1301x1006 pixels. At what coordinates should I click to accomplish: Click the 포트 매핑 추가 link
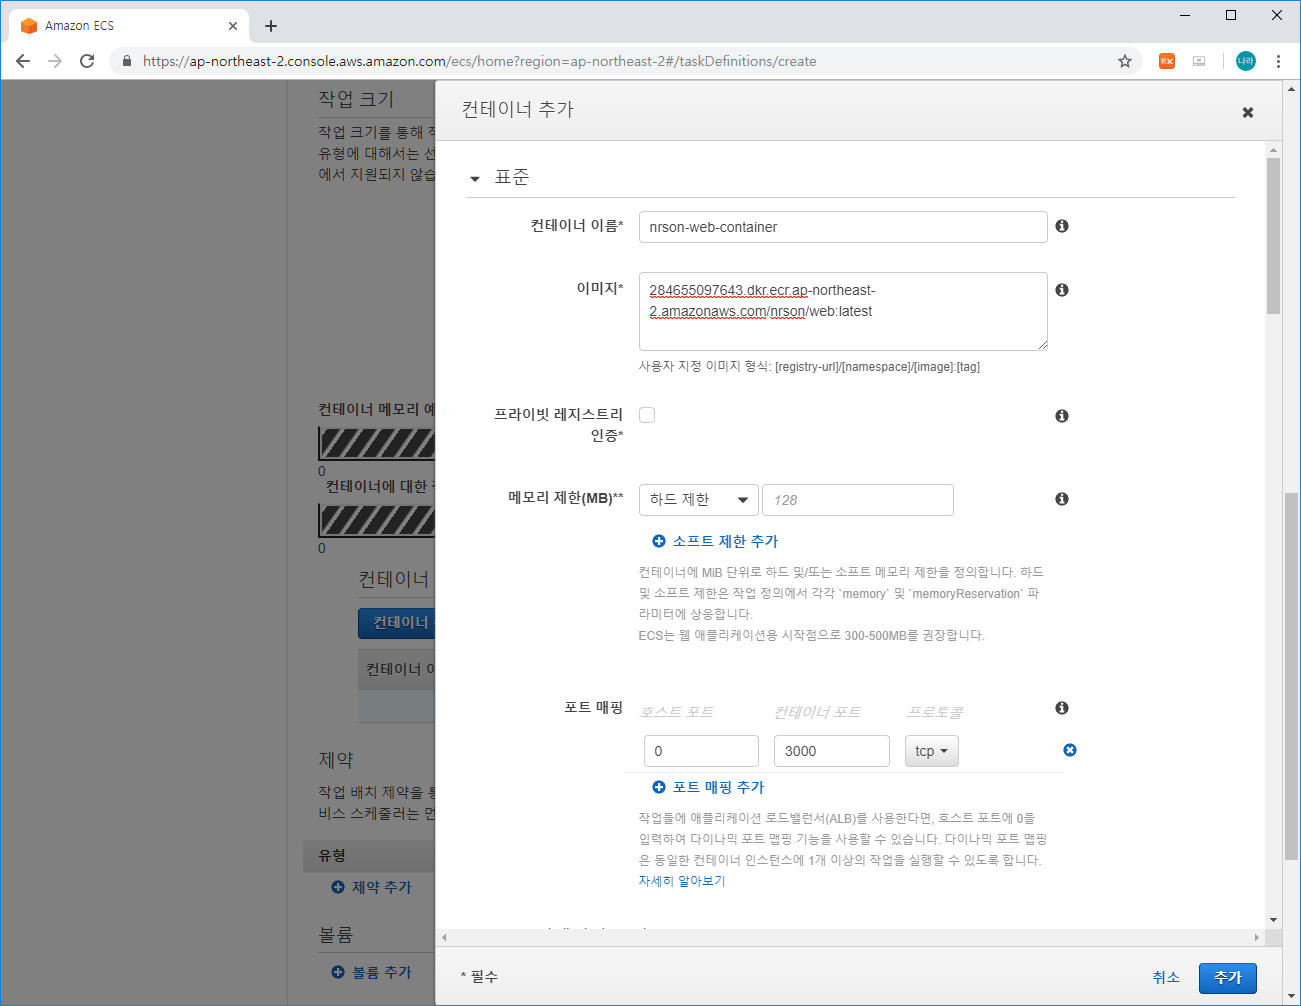tap(708, 787)
